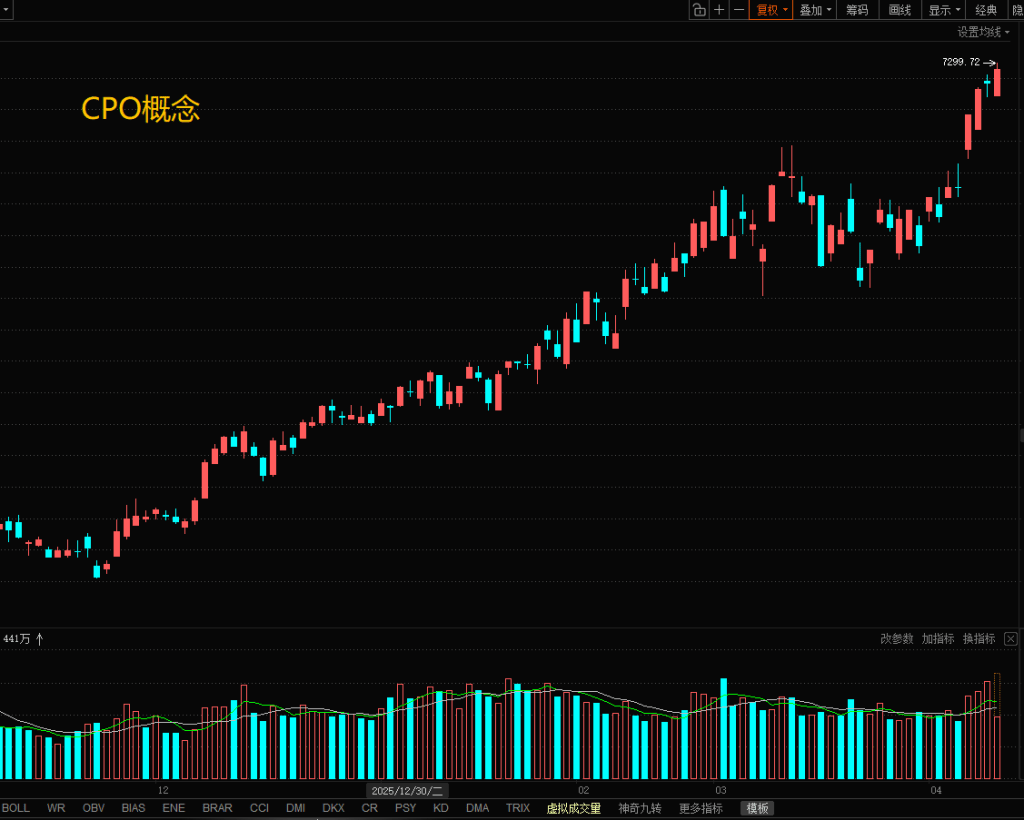Click 改参数 to modify indicator parameters
Screen dimensions: 1024x820
[x=897, y=639]
